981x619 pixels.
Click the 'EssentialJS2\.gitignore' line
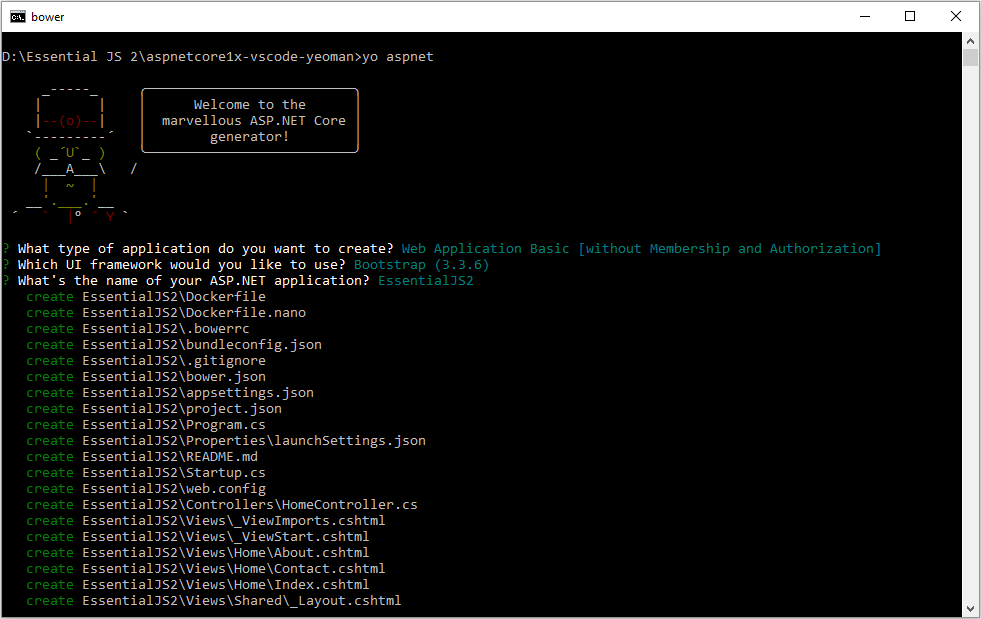[x=146, y=361]
